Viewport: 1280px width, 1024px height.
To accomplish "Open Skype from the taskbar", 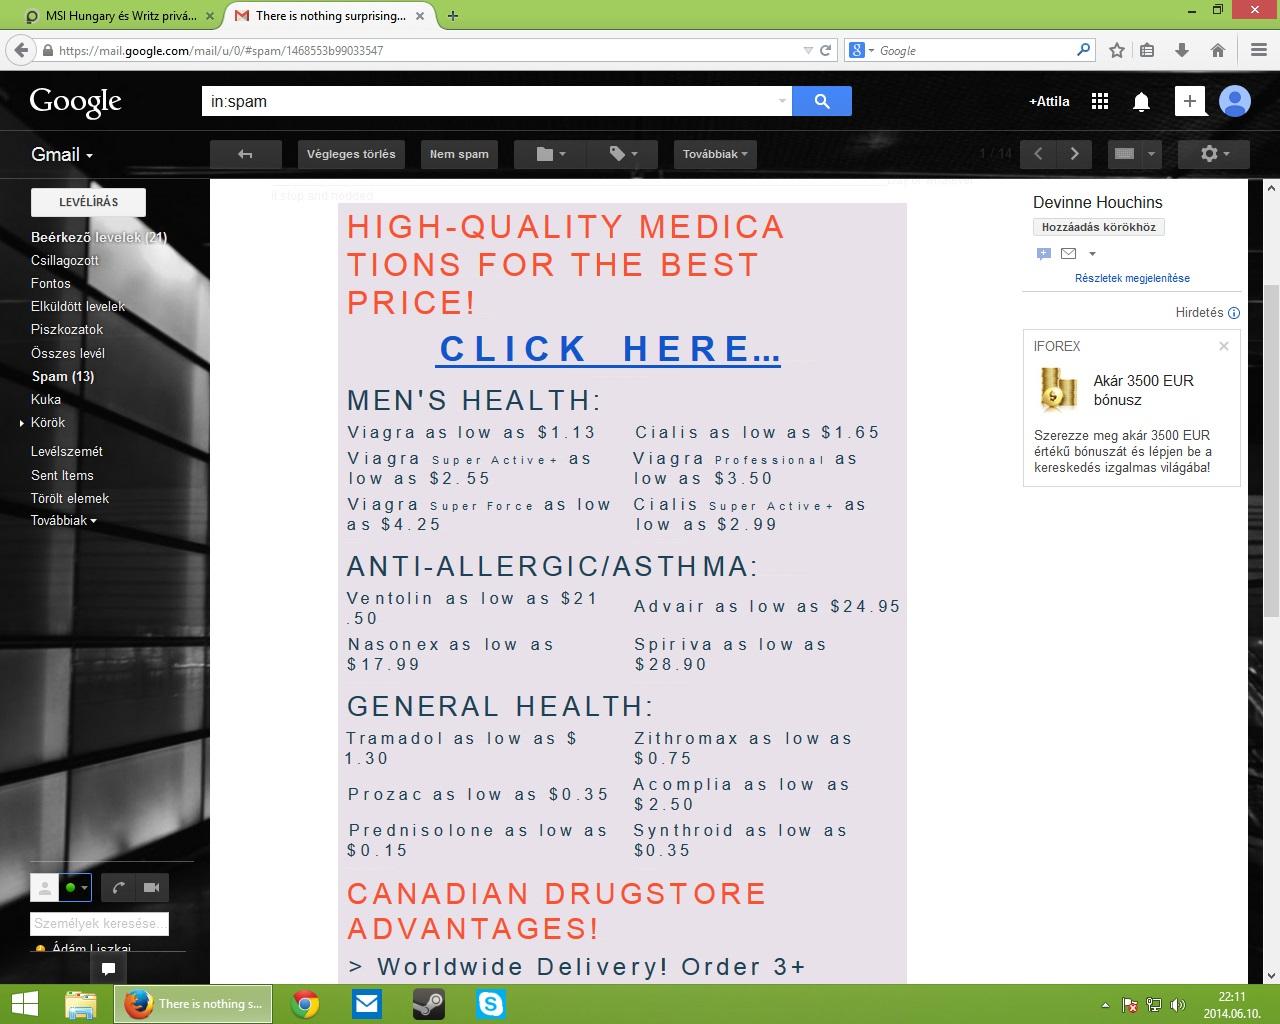I will [x=491, y=1004].
